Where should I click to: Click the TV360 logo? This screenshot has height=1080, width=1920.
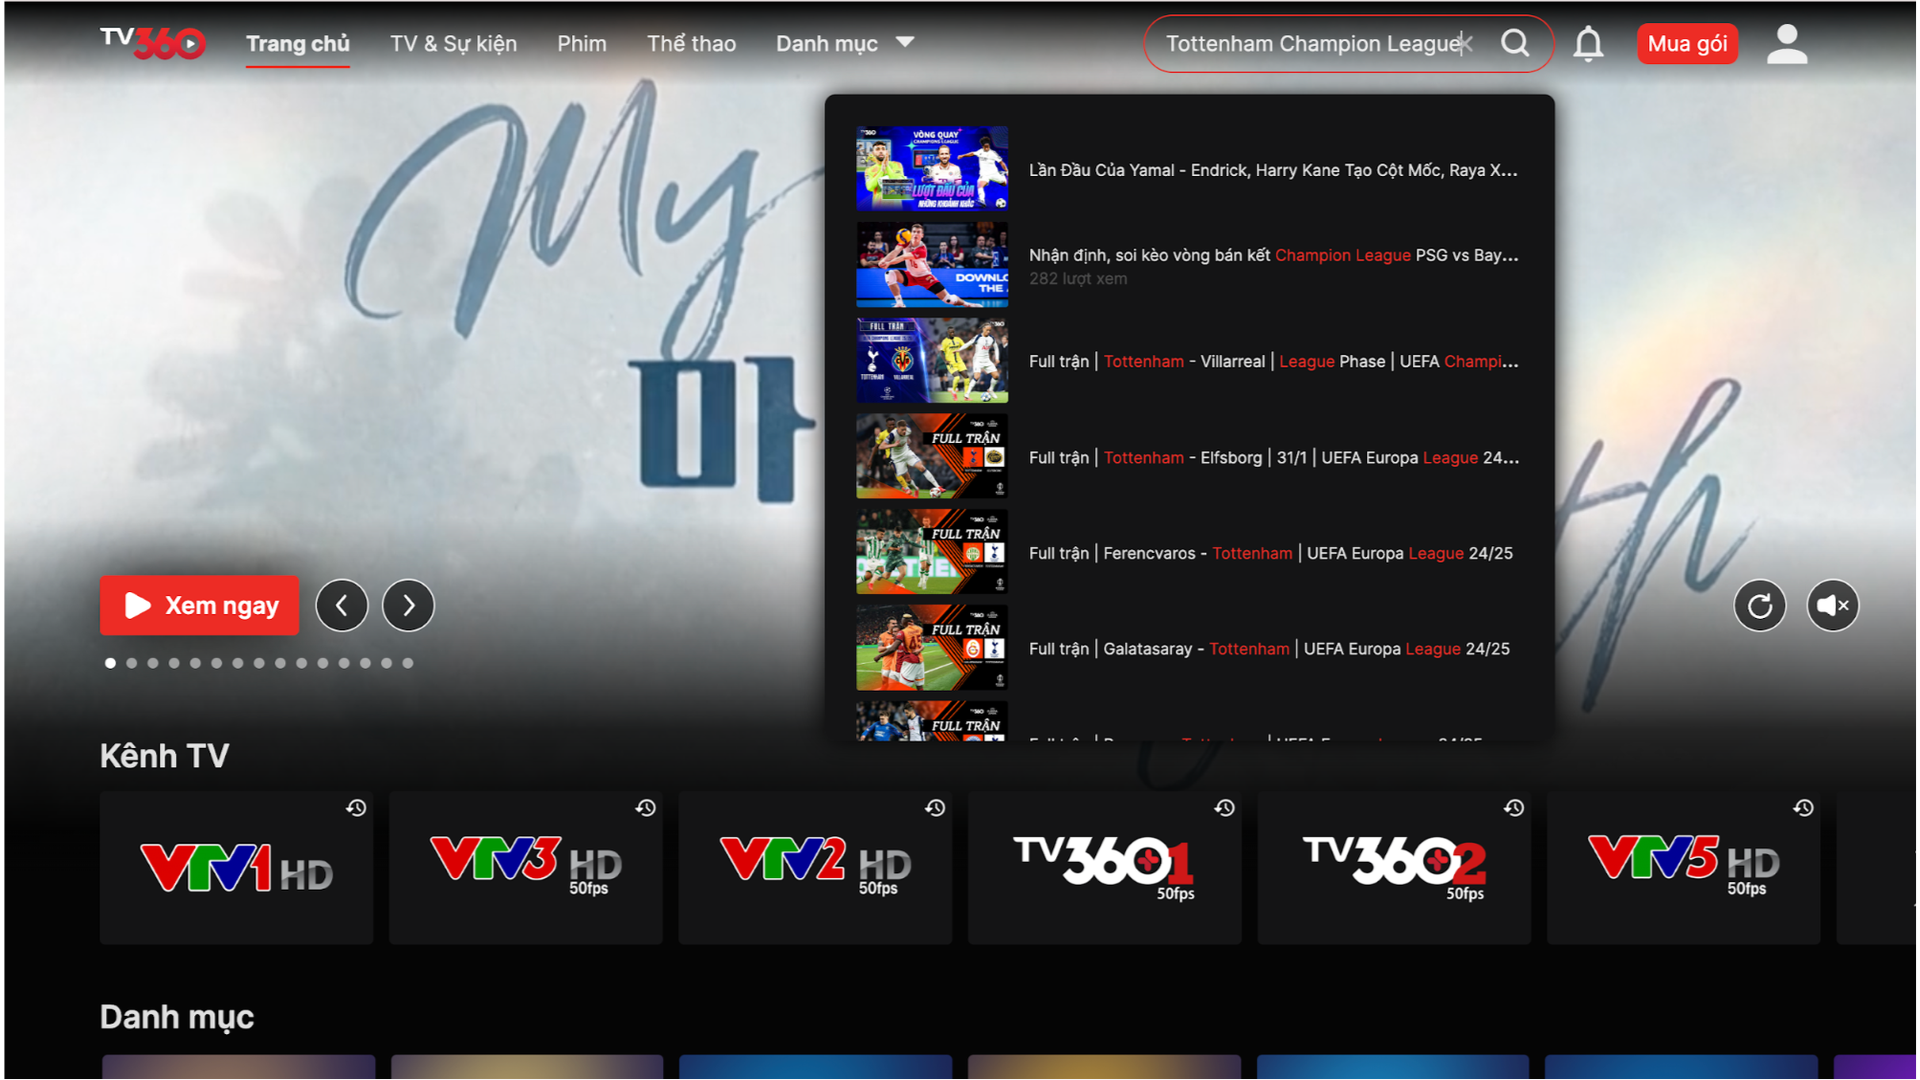pos(153,43)
